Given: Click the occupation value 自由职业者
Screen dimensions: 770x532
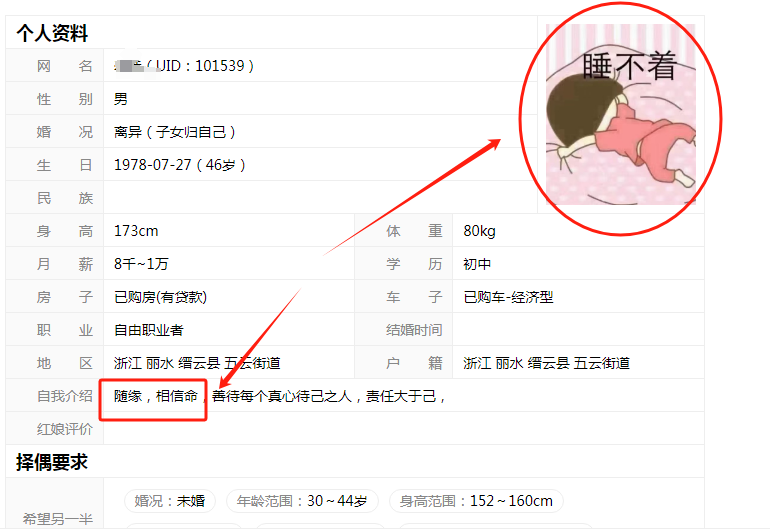Looking at the screenshot, I should click(x=148, y=330).
